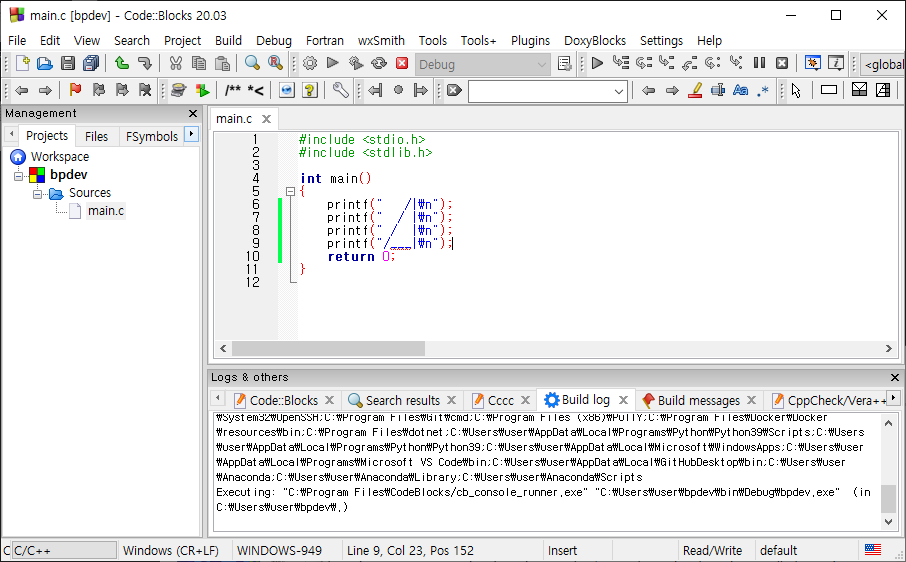Show more Management tabs right arrow
906x562 pixels.
[191, 135]
